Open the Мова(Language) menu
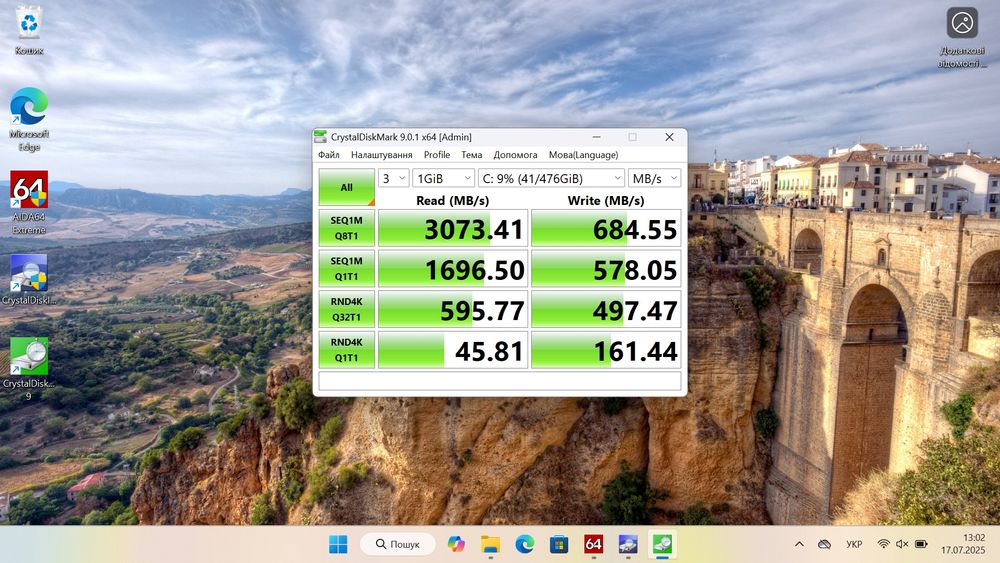This screenshot has height=563, width=1000. 584,154
